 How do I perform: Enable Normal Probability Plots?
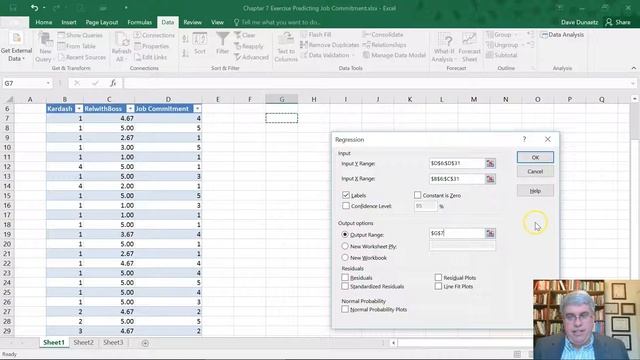pos(345,309)
